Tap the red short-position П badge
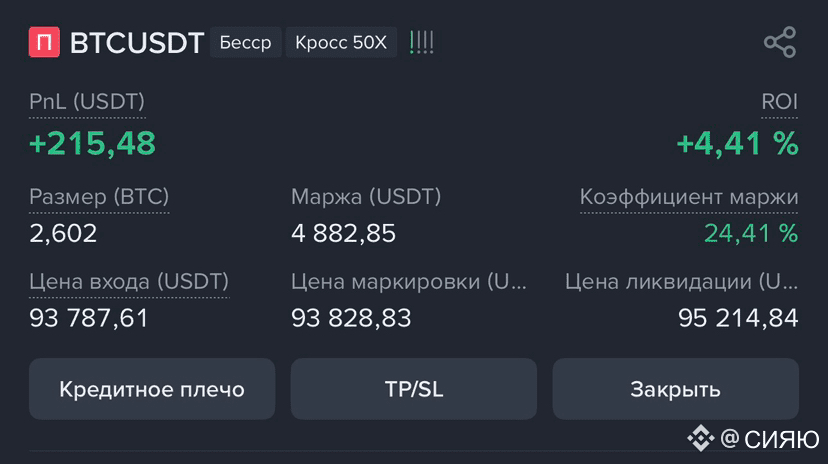The width and height of the screenshot is (828, 464). click(x=44, y=42)
